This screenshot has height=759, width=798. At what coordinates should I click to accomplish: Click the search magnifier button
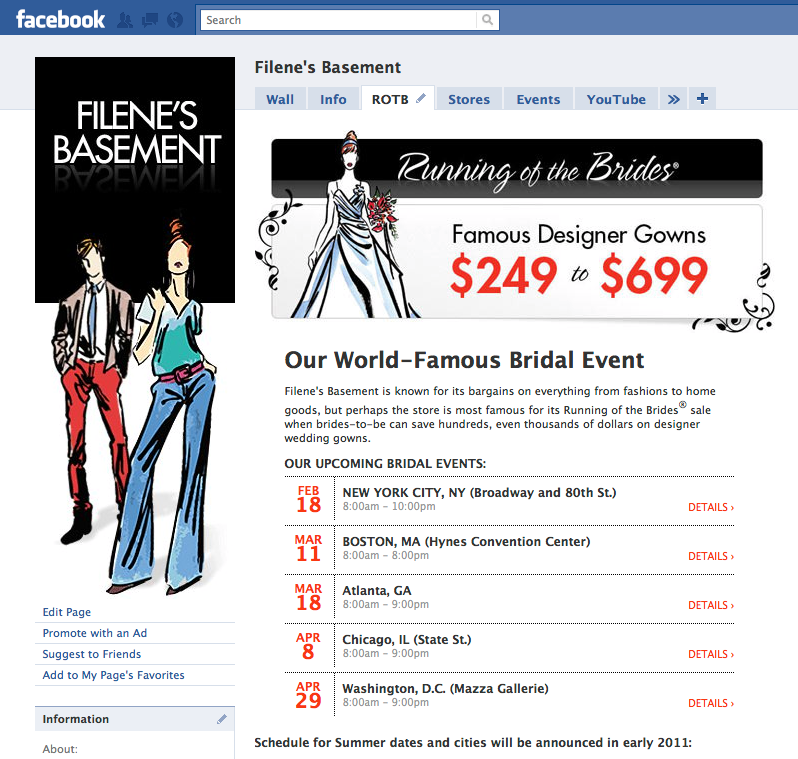coord(488,20)
